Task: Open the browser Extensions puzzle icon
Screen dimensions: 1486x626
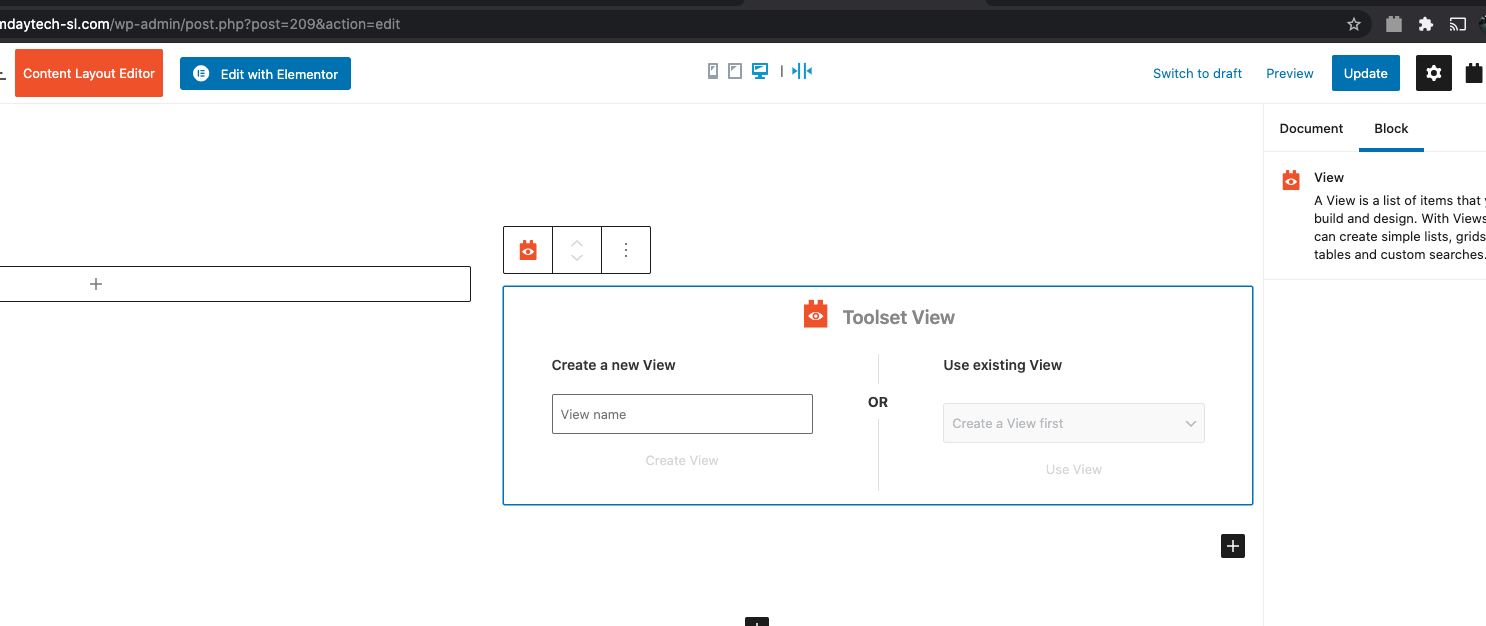Action: coord(1426,24)
